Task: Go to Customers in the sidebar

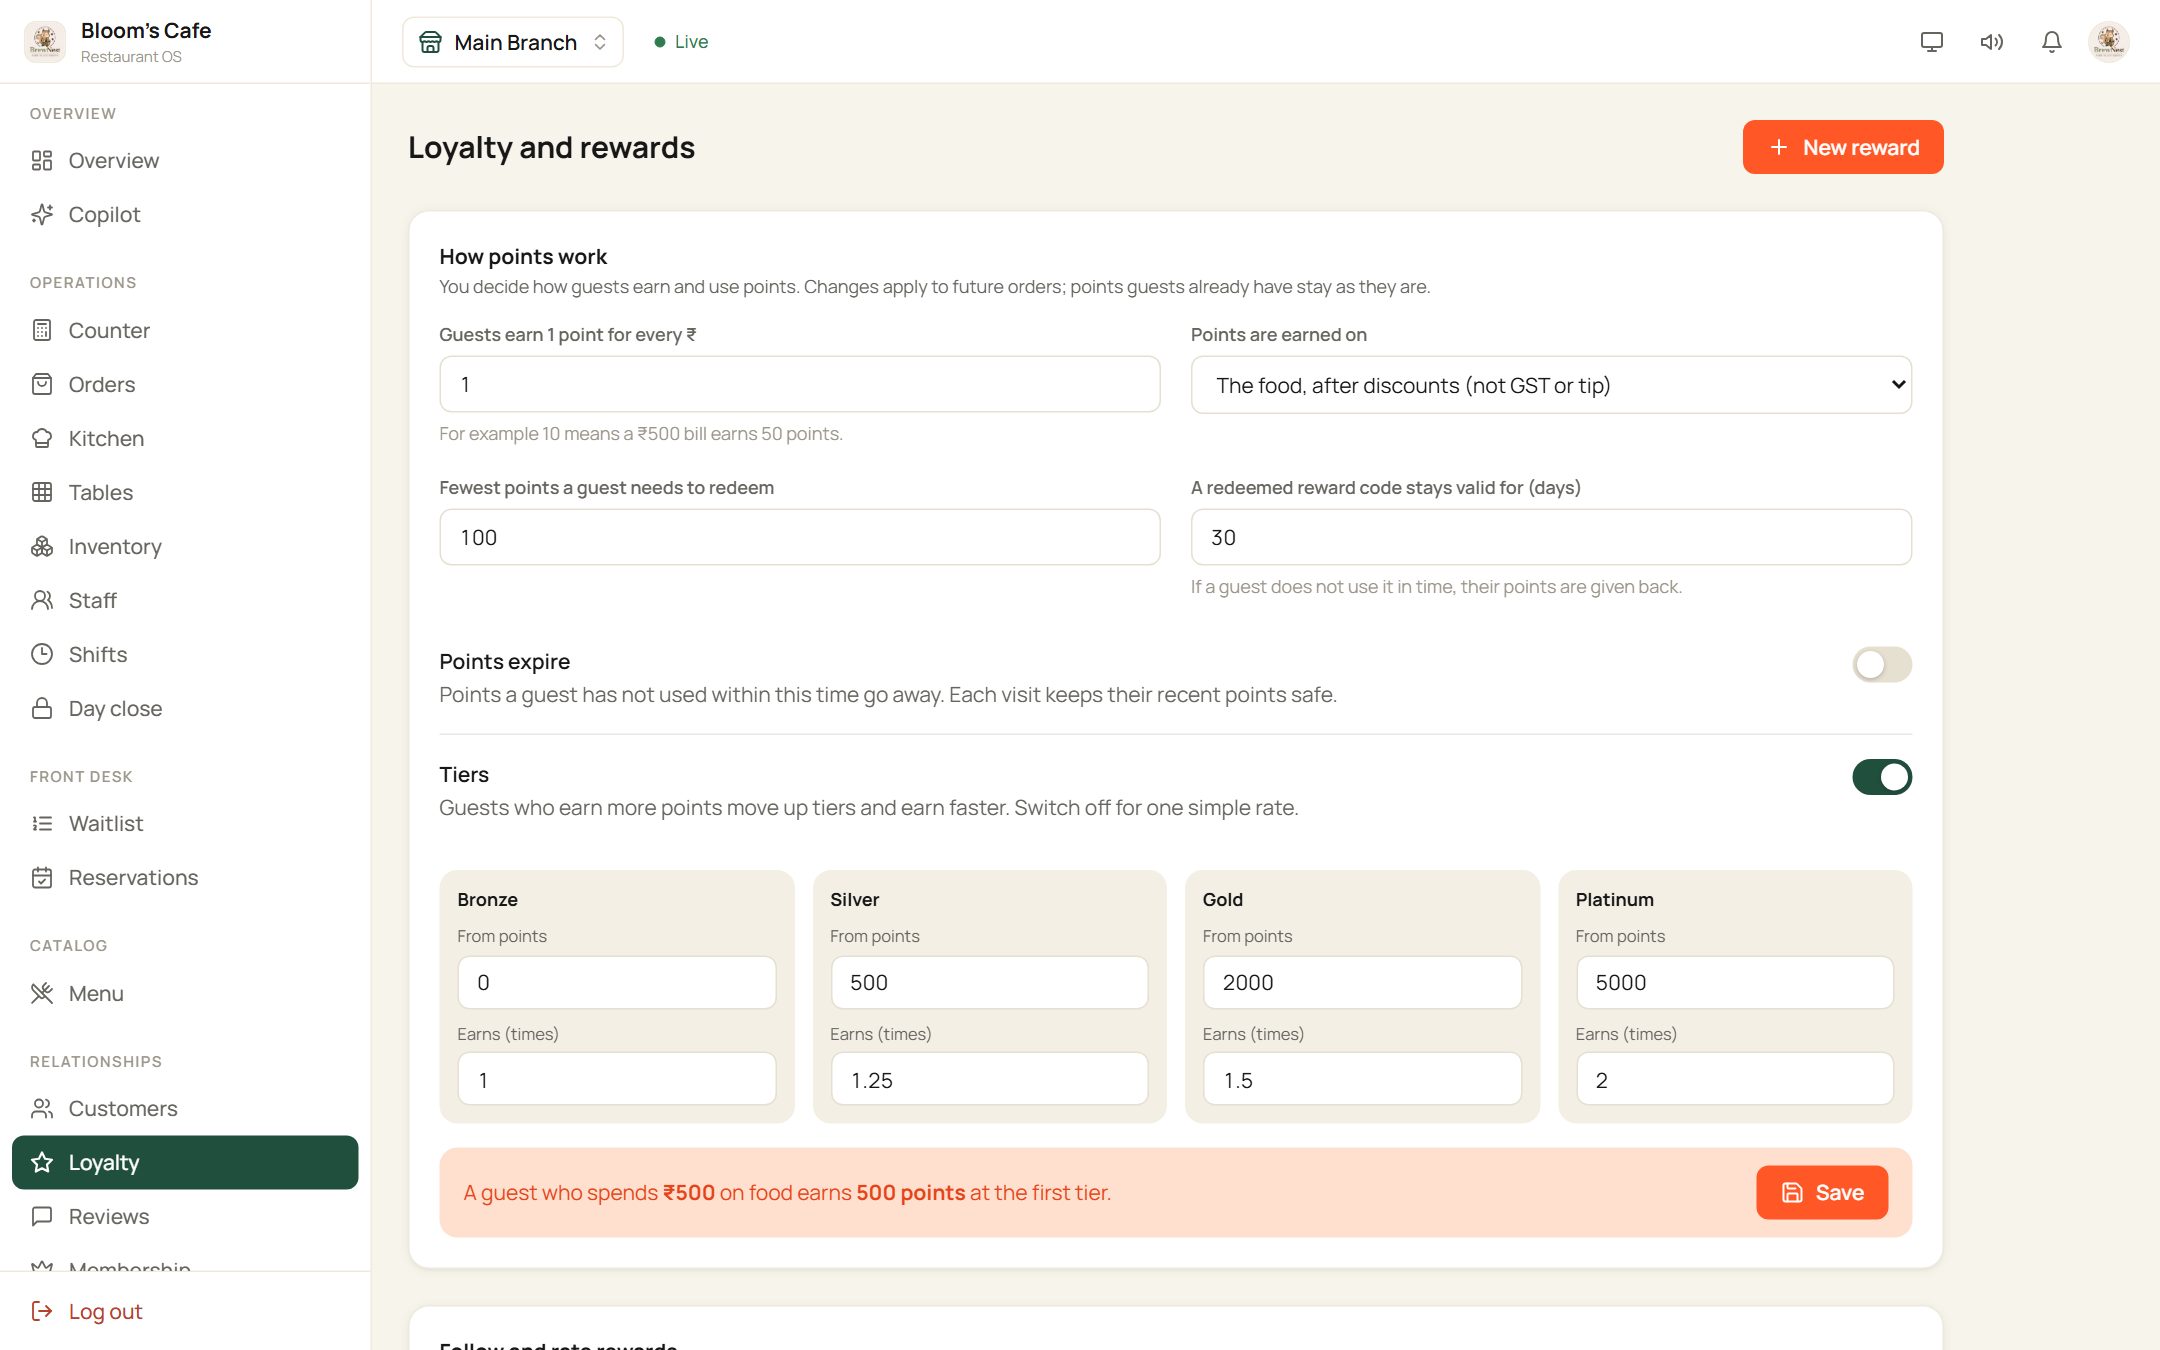Action: [185, 1109]
